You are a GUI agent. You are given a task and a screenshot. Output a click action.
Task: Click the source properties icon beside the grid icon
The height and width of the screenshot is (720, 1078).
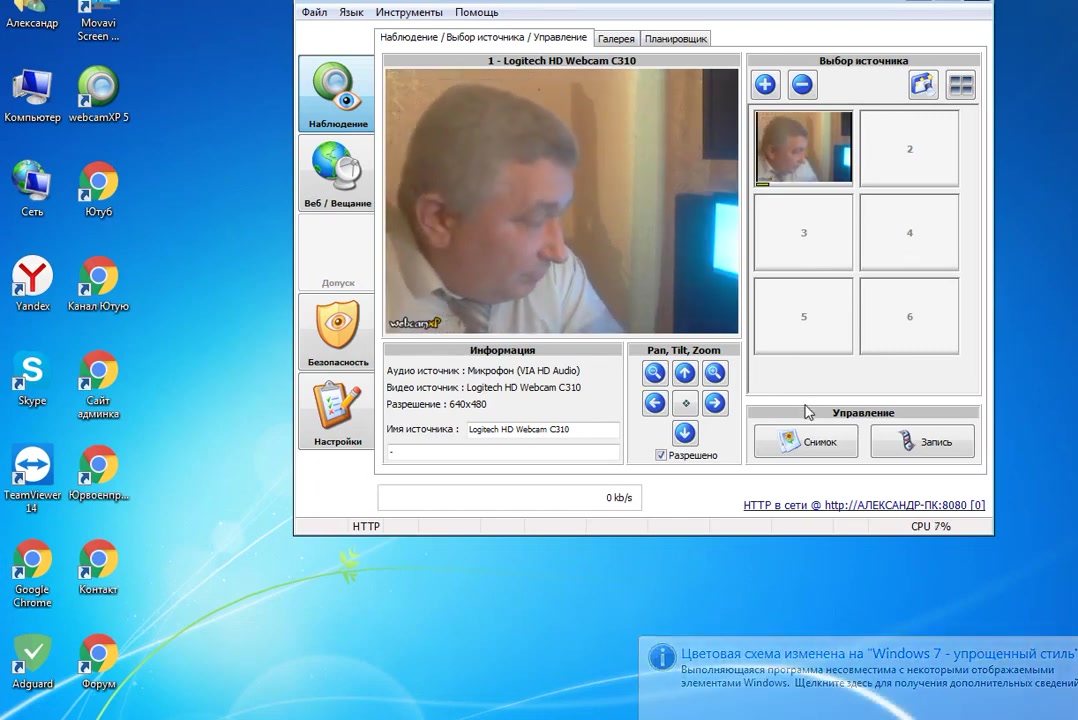pos(923,85)
